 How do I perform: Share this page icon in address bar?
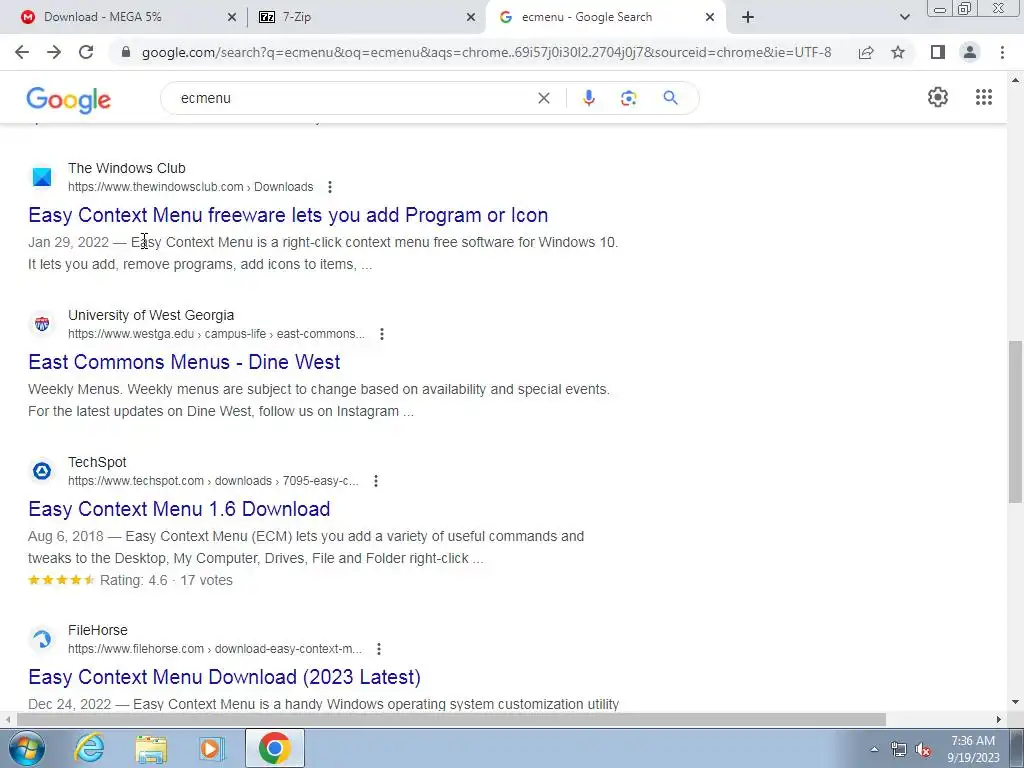pos(866,52)
